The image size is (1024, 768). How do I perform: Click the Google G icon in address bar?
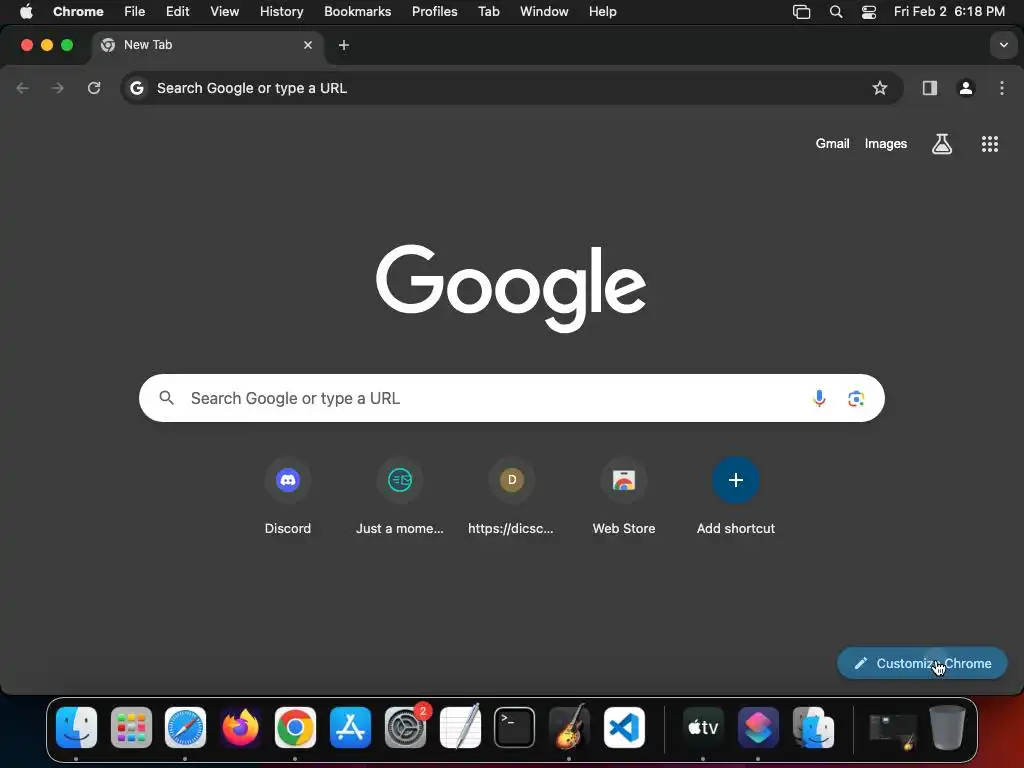[x=136, y=88]
